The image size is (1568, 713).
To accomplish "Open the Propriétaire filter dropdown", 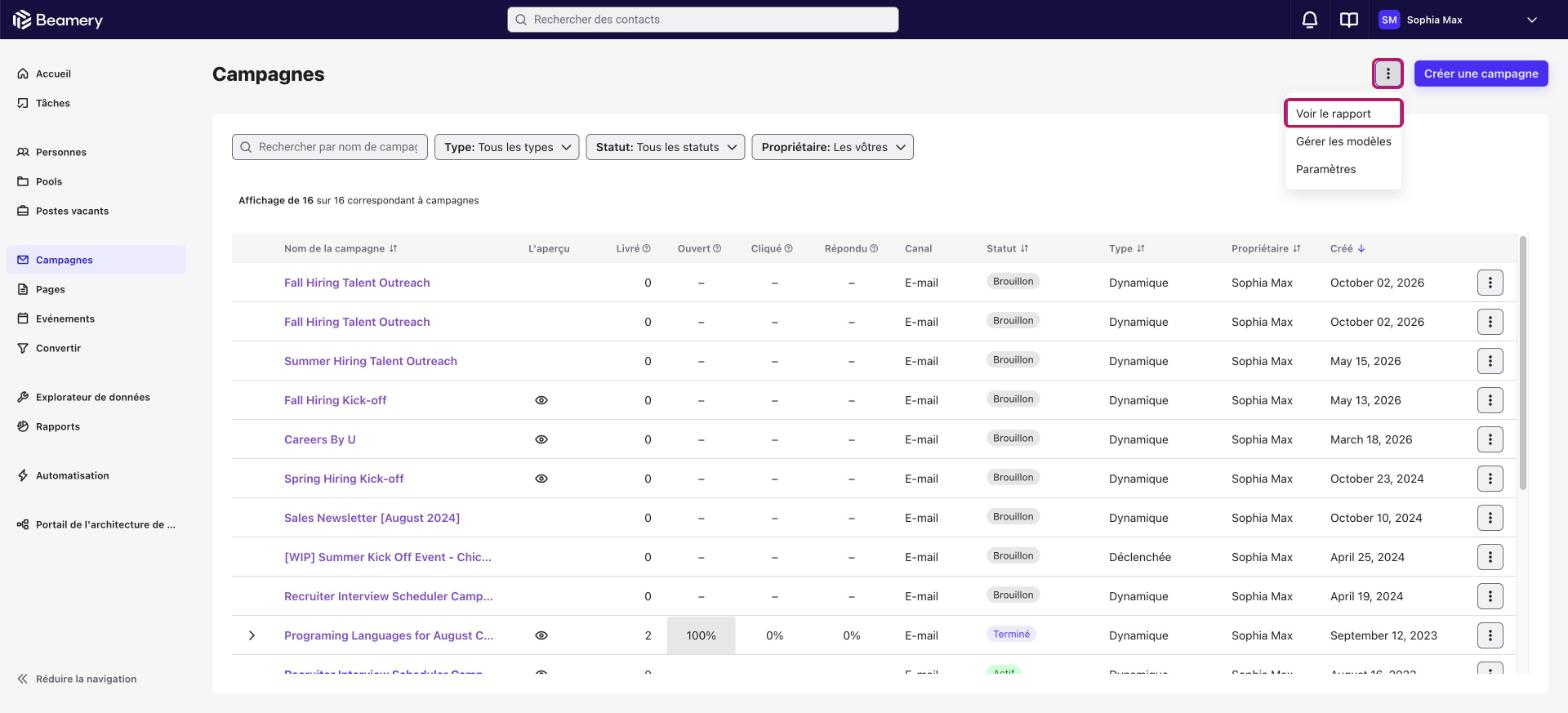I will pyautogui.click(x=832, y=147).
